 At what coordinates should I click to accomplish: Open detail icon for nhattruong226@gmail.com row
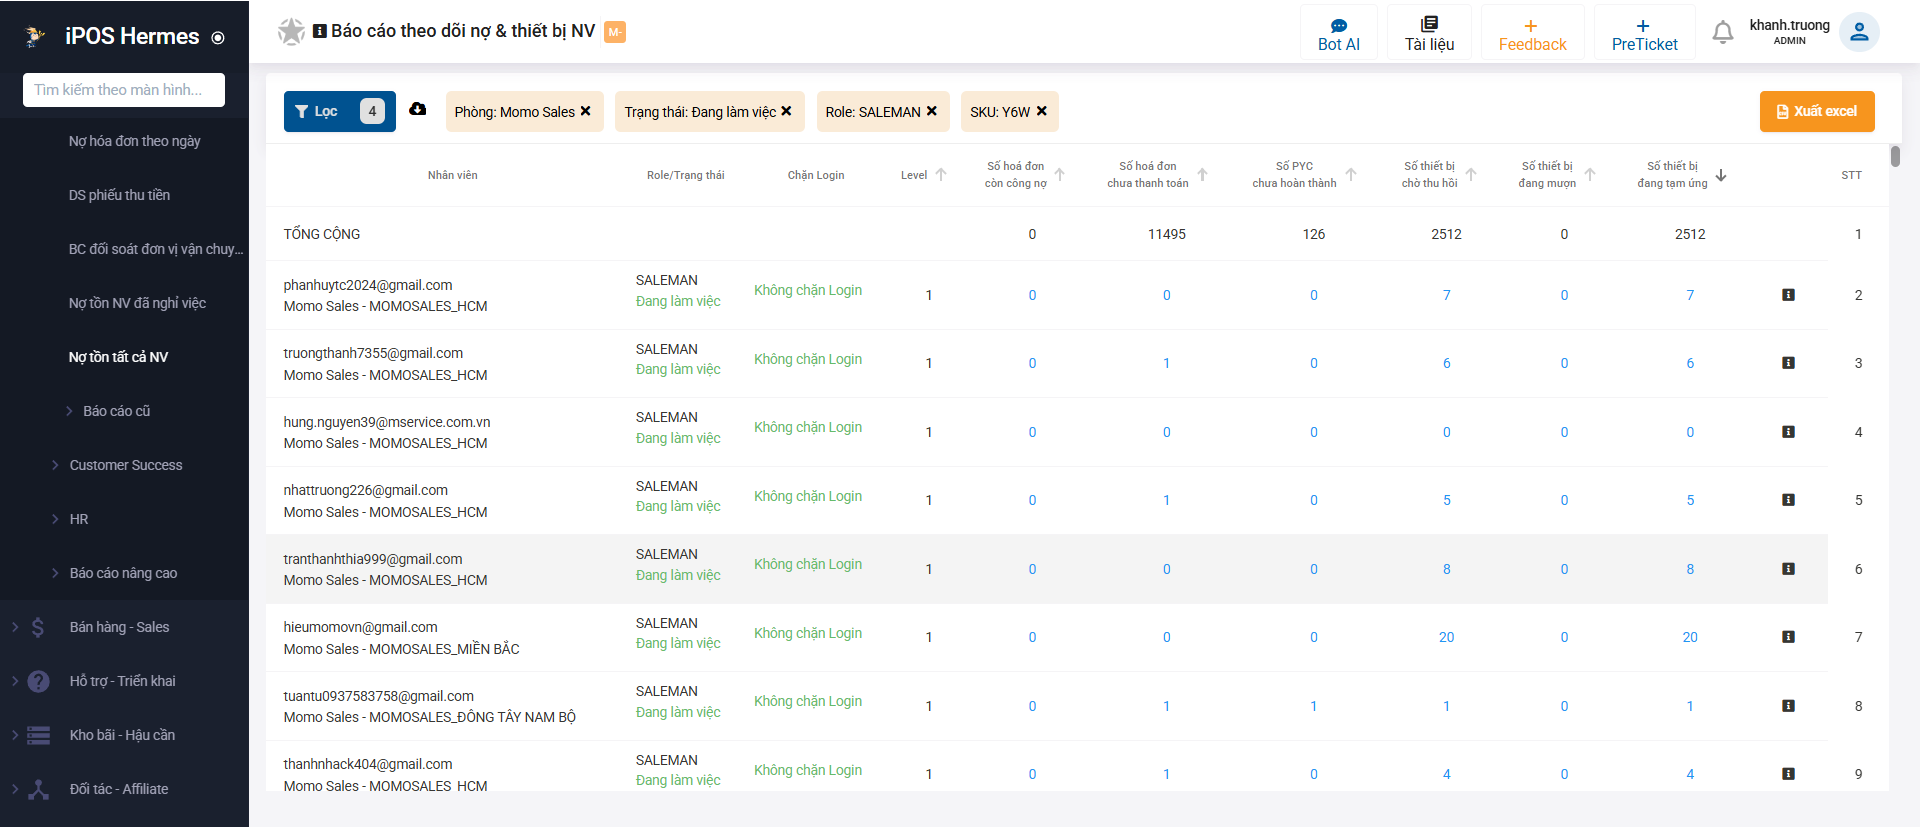tap(1789, 500)
